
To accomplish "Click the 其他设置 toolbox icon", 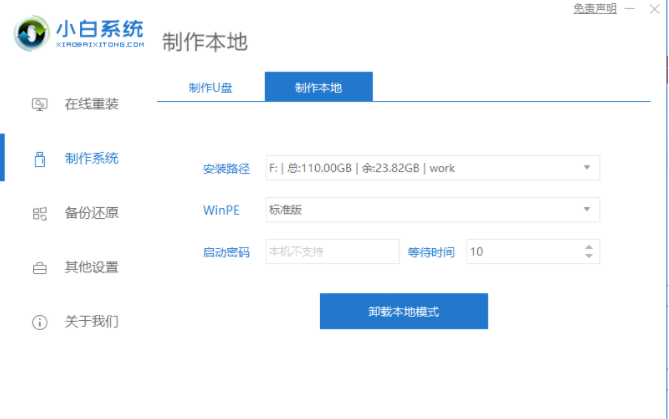I will (40, 268).
